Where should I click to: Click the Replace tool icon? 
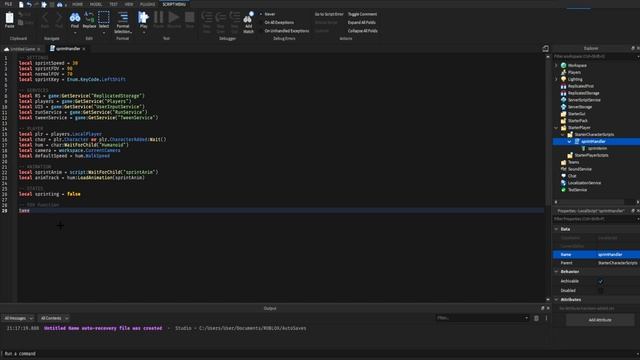(x=89, y=18)
